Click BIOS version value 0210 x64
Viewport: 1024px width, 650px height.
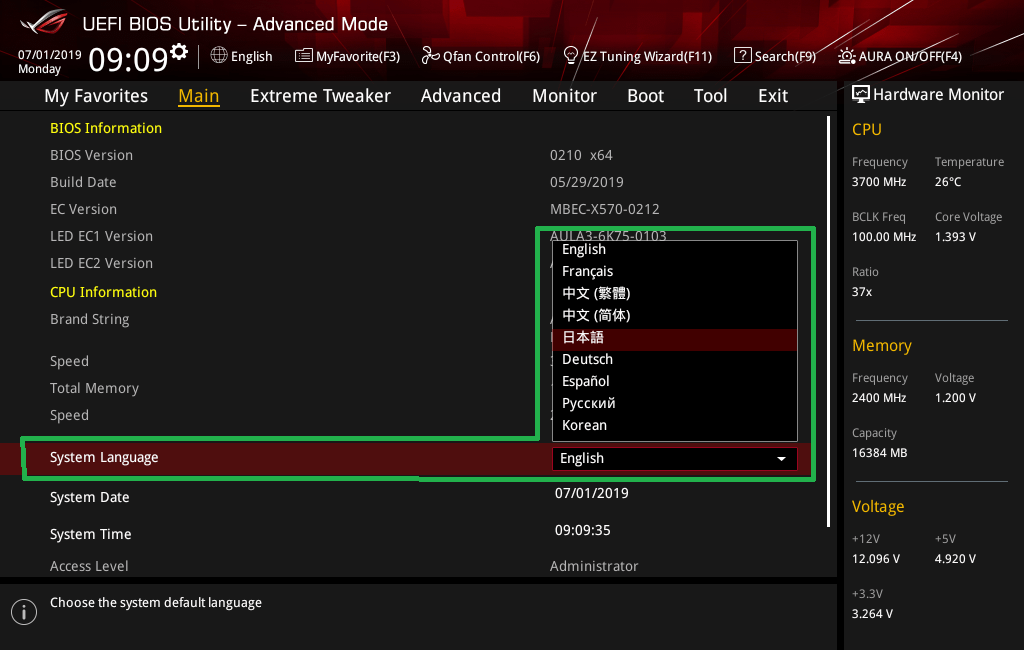(581, 155)
